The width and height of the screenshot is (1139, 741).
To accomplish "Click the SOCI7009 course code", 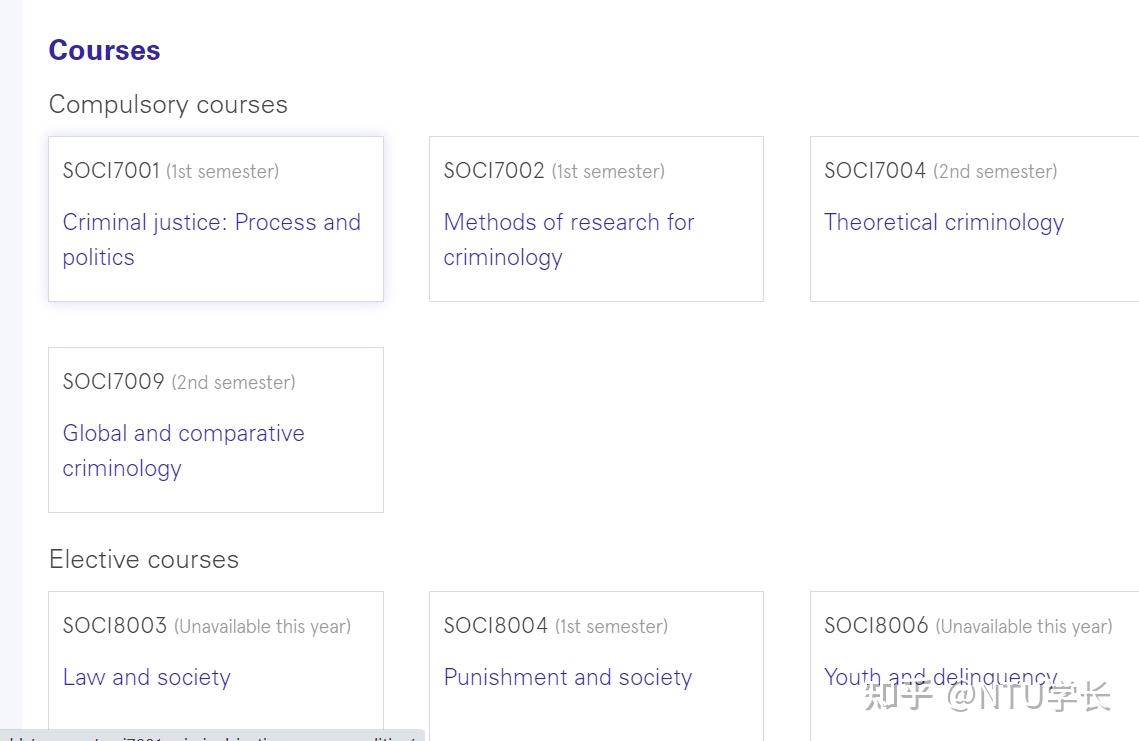I will [x=113, y=382].
